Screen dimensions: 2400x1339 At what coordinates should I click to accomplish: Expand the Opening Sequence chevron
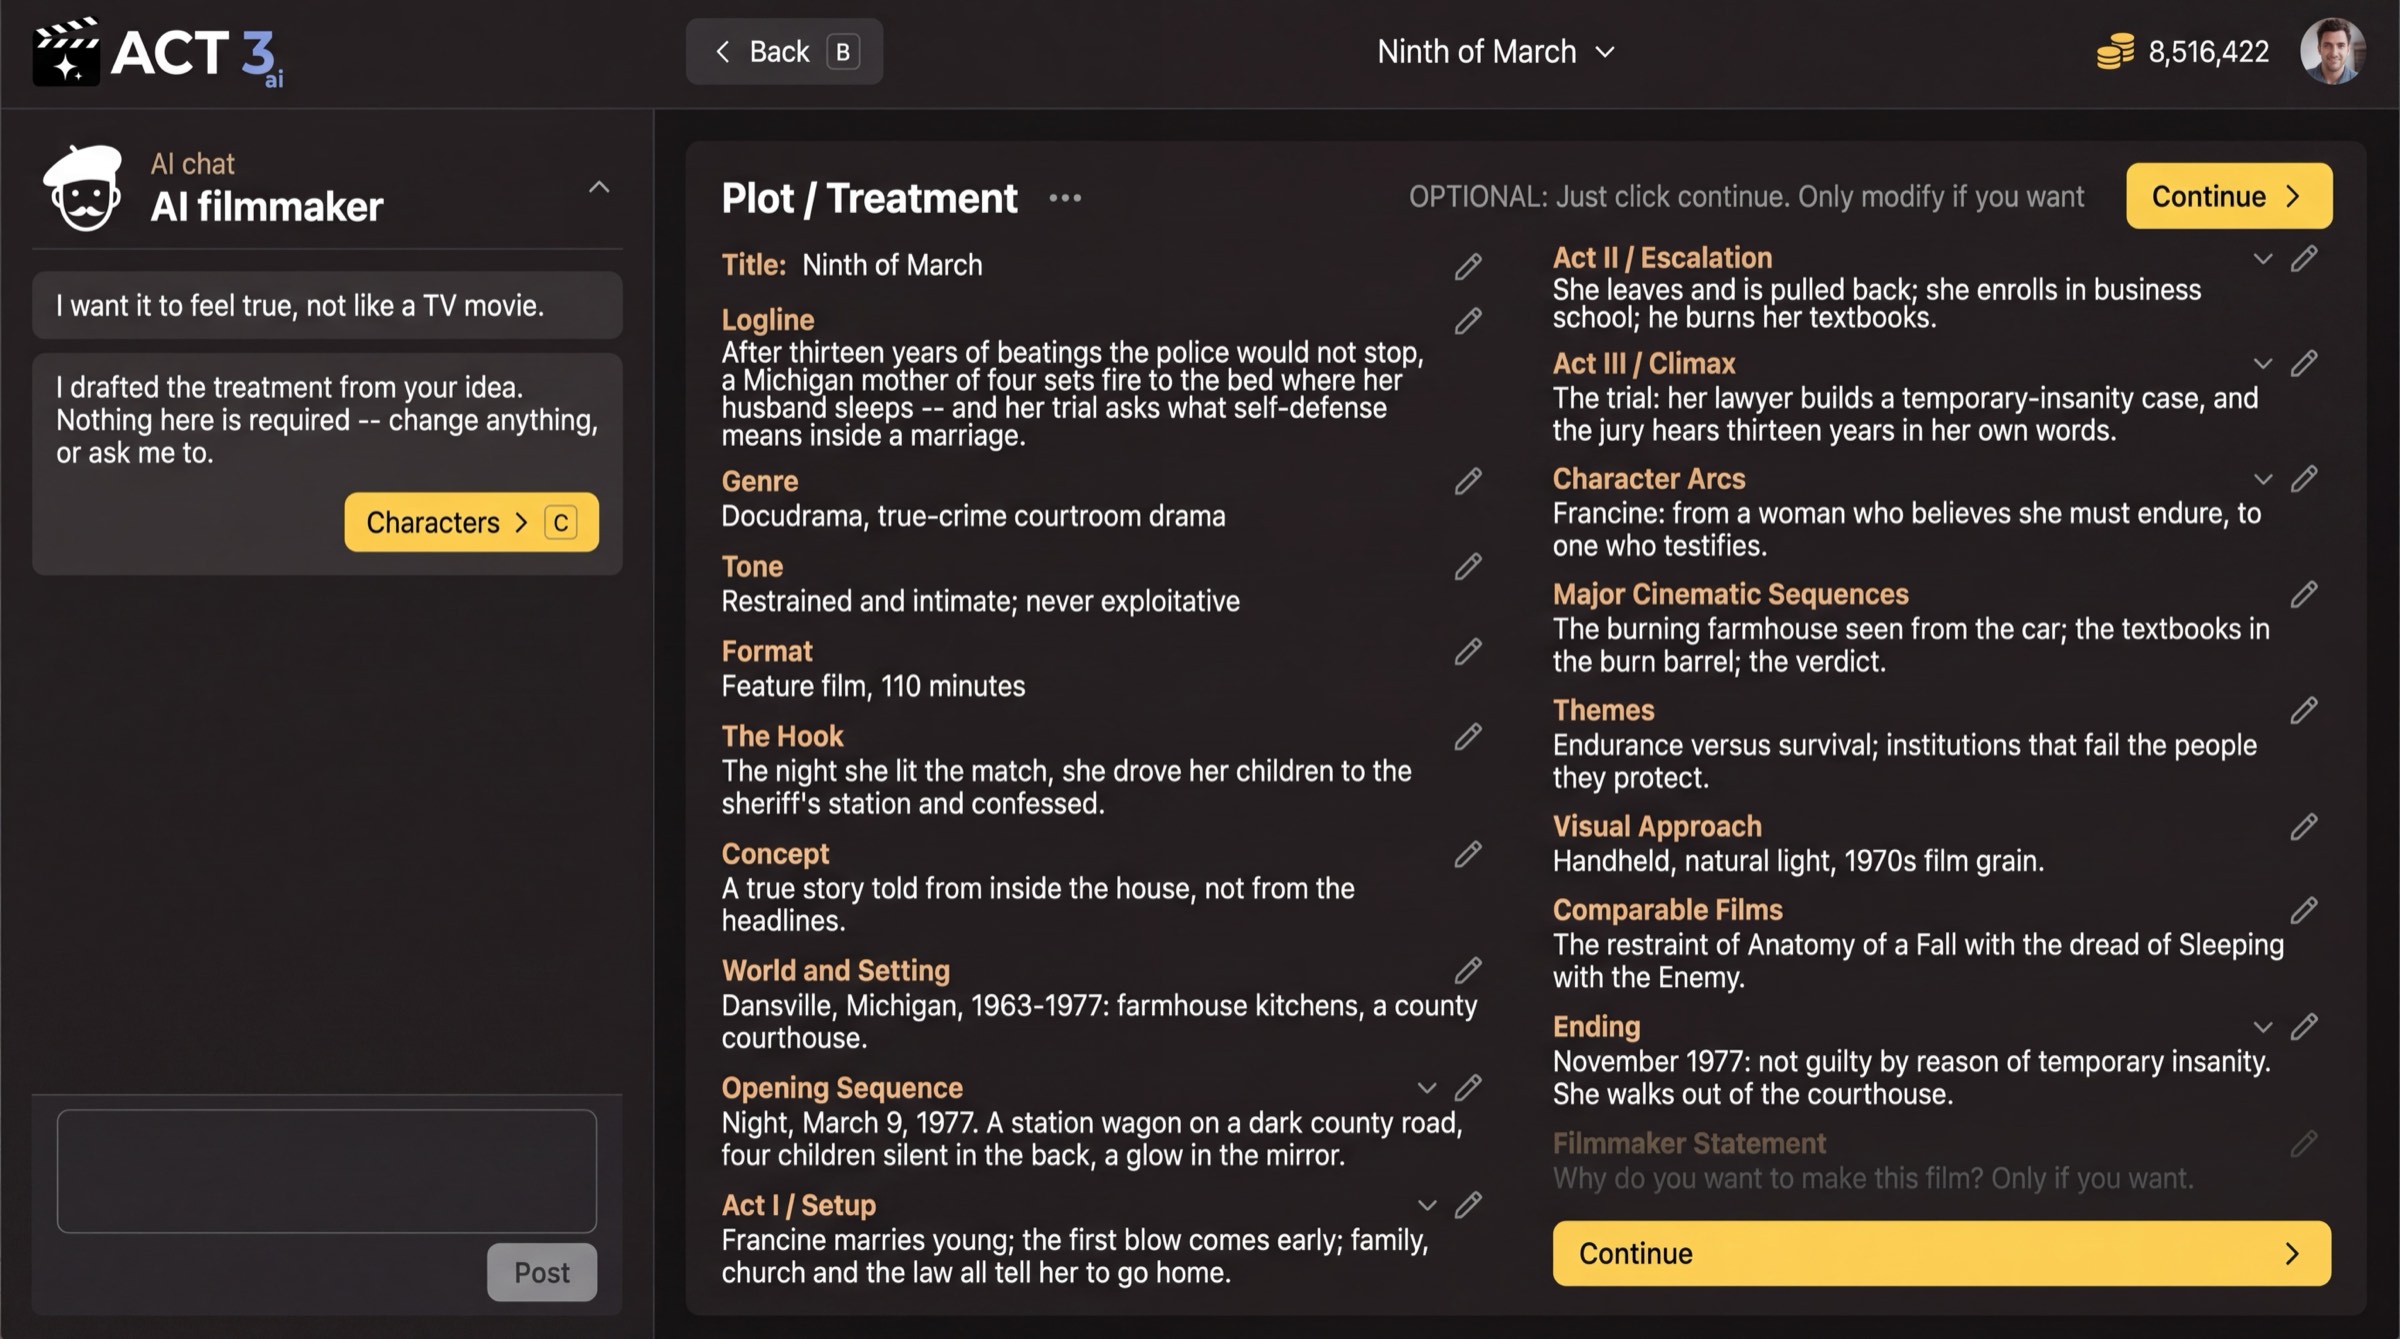pyautogui.click(x=1427, y=1088)
